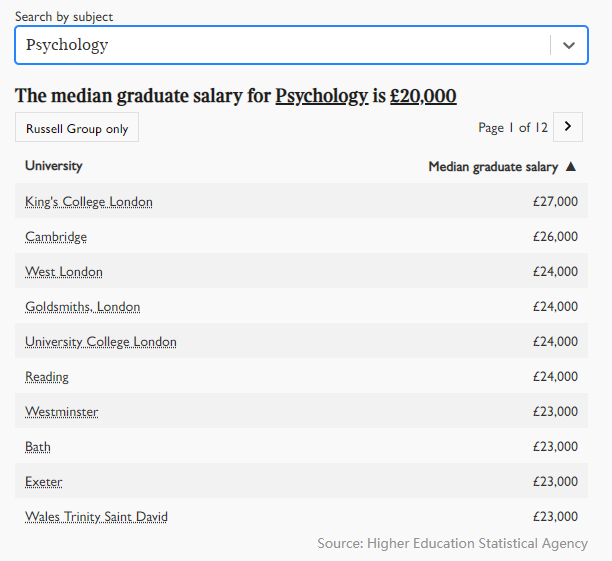Image resolution: width=612 pixels, height=561 pixels.
Task: Sort by Median graduate salary arrow
Action: click(x=571, y=167)
